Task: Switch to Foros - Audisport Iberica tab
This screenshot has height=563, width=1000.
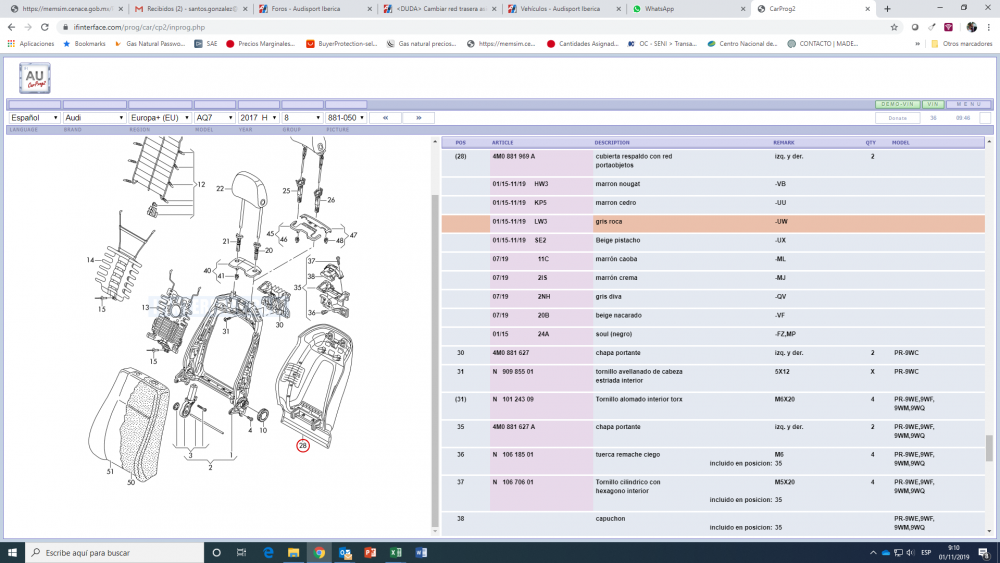Action: click(312, 9)
